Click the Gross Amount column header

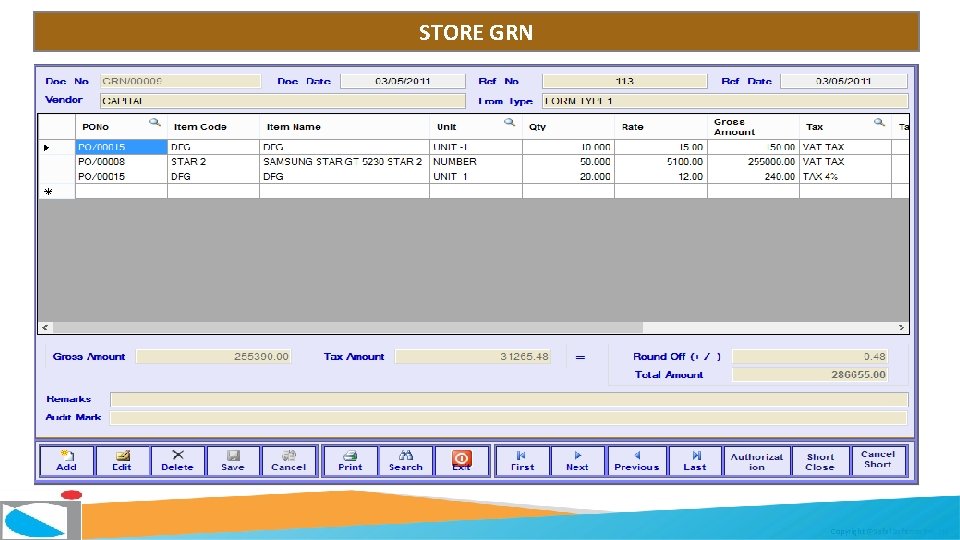(753, 127)
